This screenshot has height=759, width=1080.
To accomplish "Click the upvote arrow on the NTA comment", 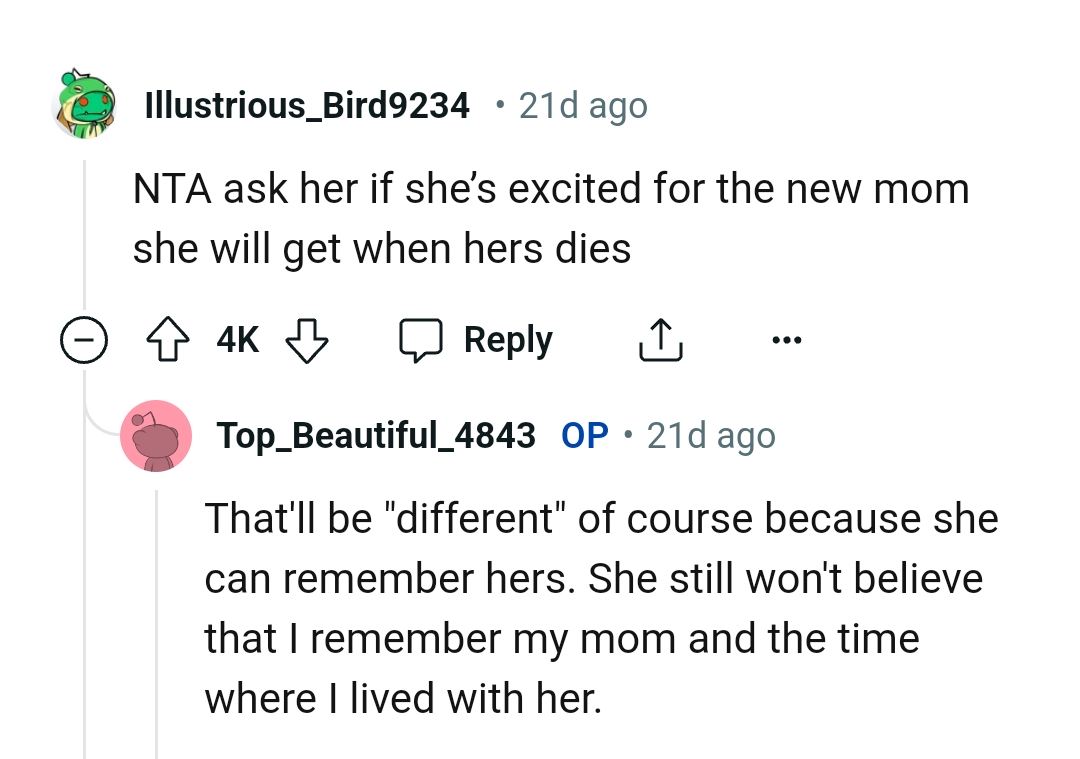I will tap(167, 339).
